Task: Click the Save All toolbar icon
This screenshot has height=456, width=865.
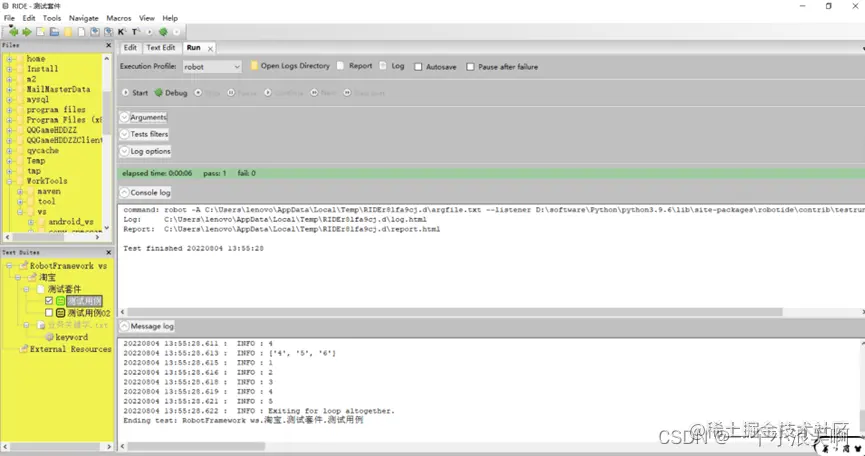Action: 108,32
